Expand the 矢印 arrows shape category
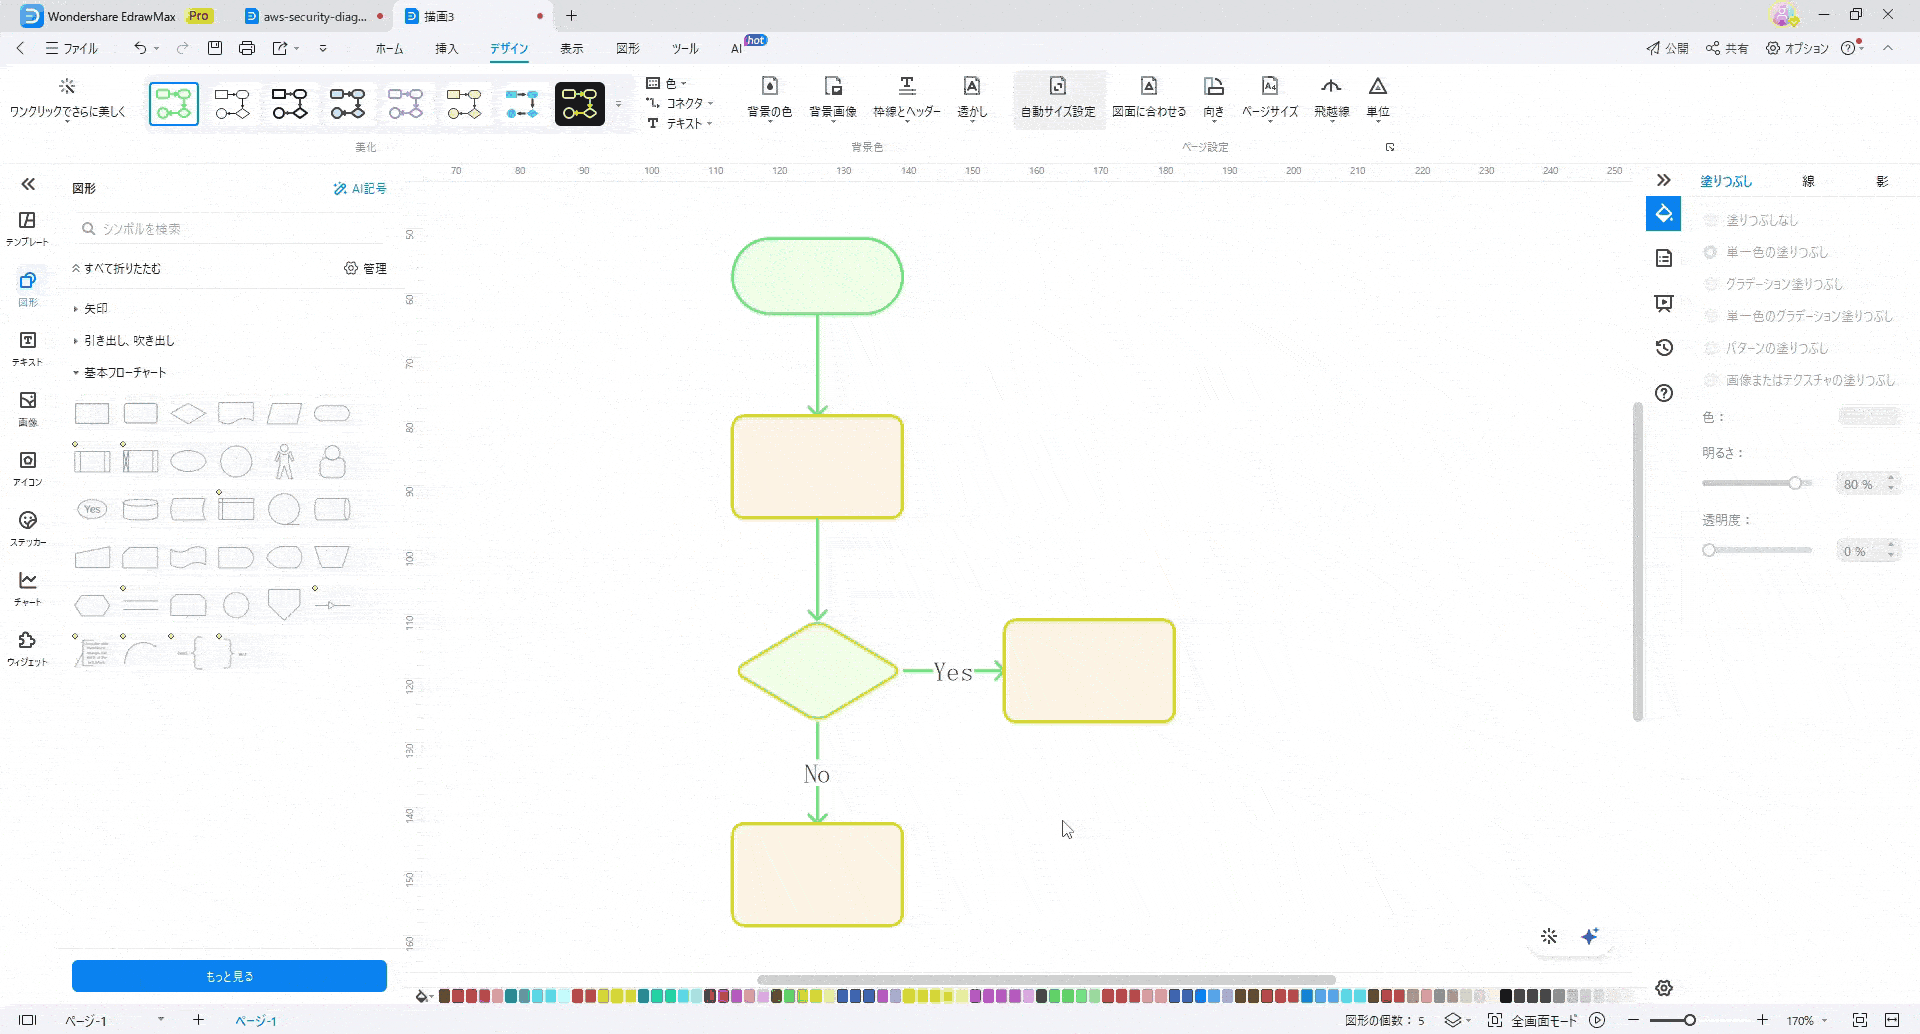Screen dimensions: 1920x1034 pos(96,309)
